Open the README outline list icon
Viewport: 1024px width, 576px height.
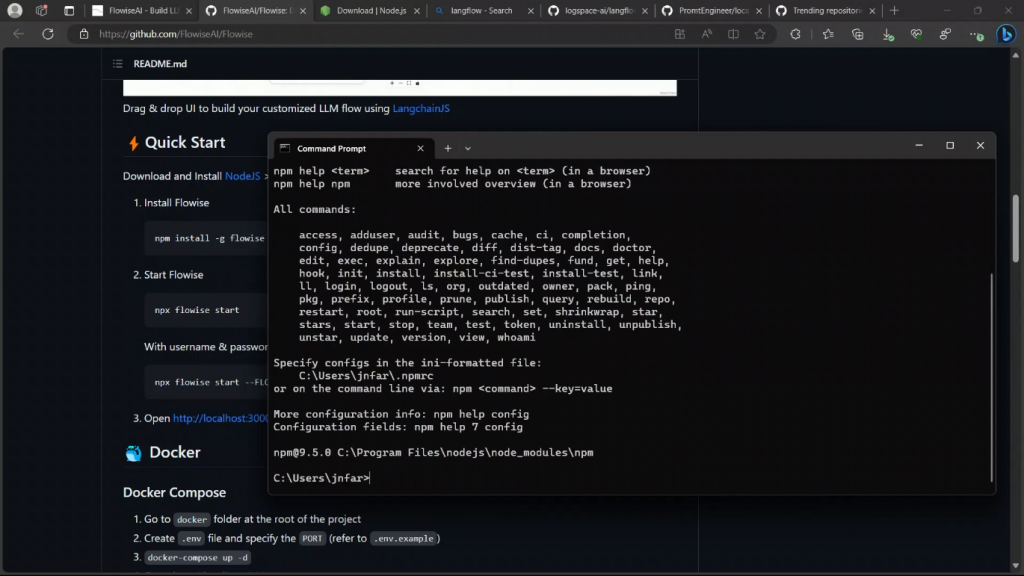pyautogui.click(x=118, y=64)
